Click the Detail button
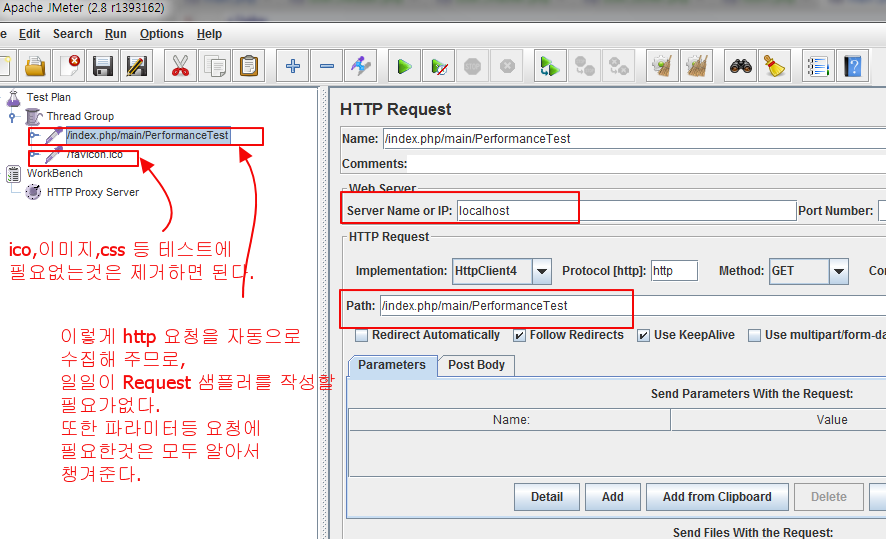886x539 pixels. [x=547, y=497]
